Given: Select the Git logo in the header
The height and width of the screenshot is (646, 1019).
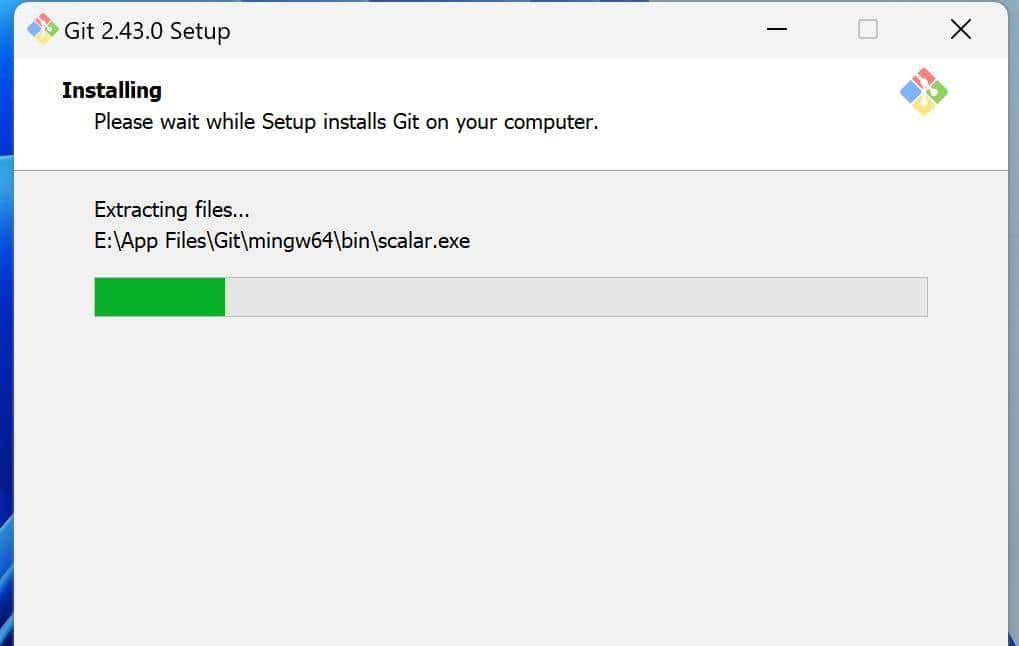Looking at the screenshot, I should (922, 90).
